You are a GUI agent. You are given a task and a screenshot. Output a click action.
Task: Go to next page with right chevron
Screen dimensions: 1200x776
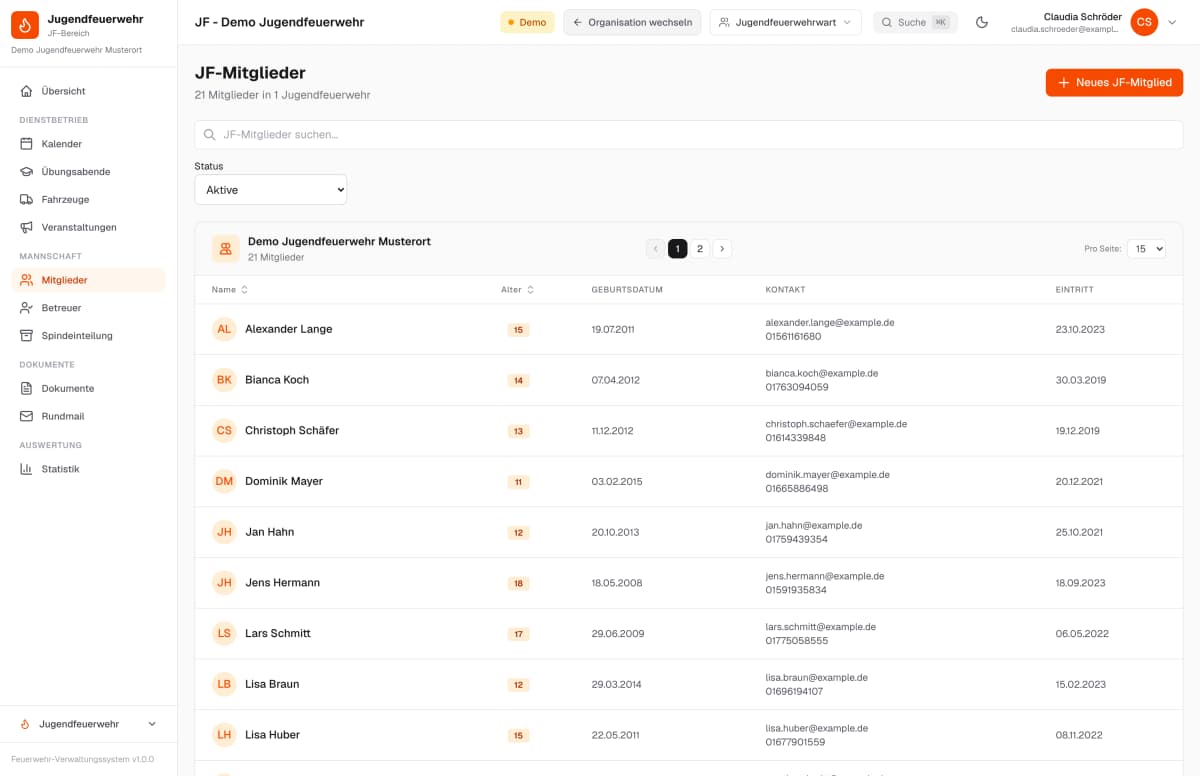tap(722, 249)
